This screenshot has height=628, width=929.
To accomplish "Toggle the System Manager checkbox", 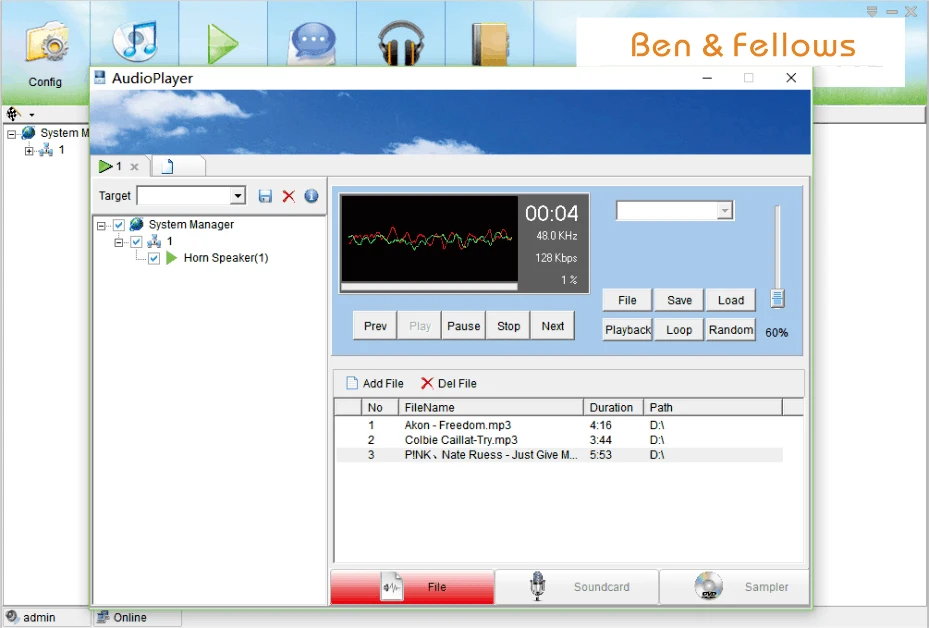I will coord(117,224).
